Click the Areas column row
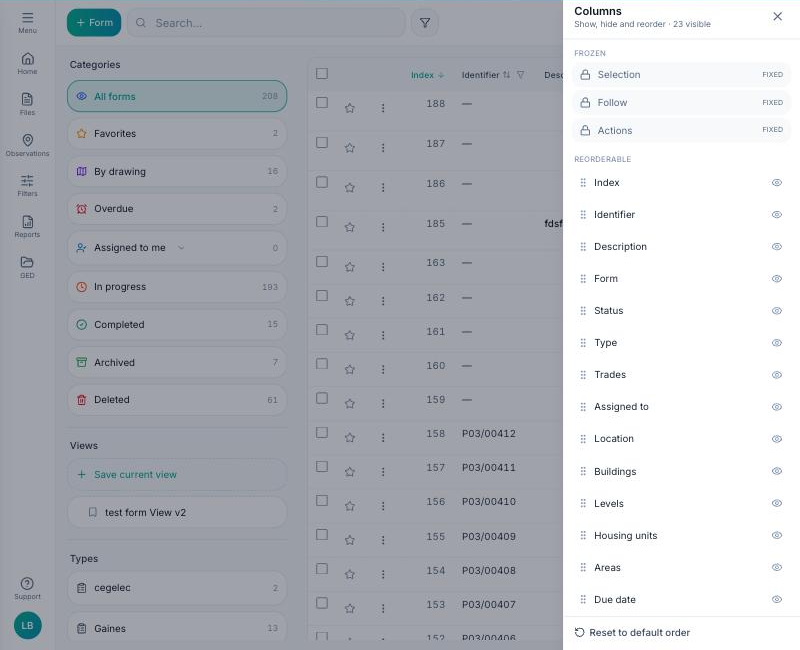Image resolution: width=800 pixels, height=650 pixels. [681, 567]
